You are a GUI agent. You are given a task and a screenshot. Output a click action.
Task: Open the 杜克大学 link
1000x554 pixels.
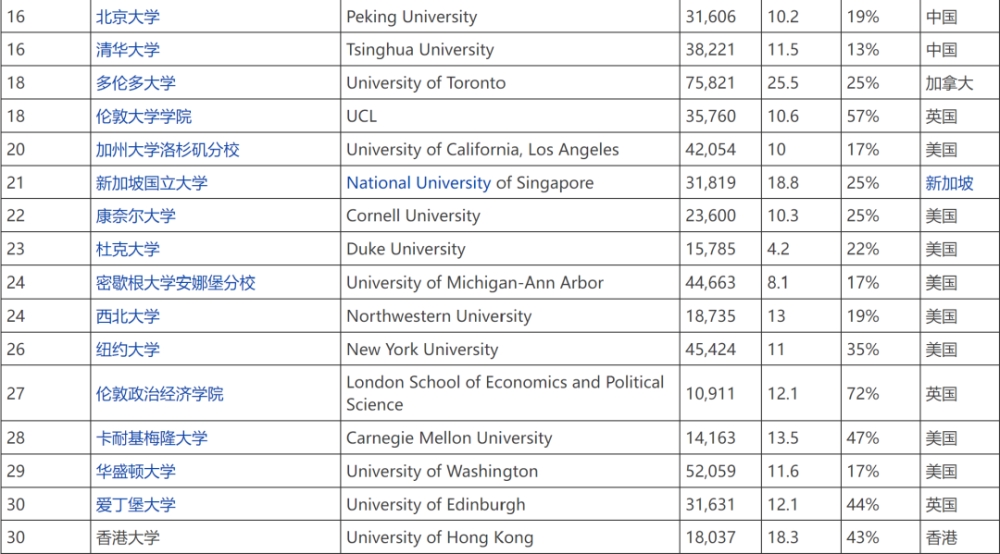tap(128, 249)
